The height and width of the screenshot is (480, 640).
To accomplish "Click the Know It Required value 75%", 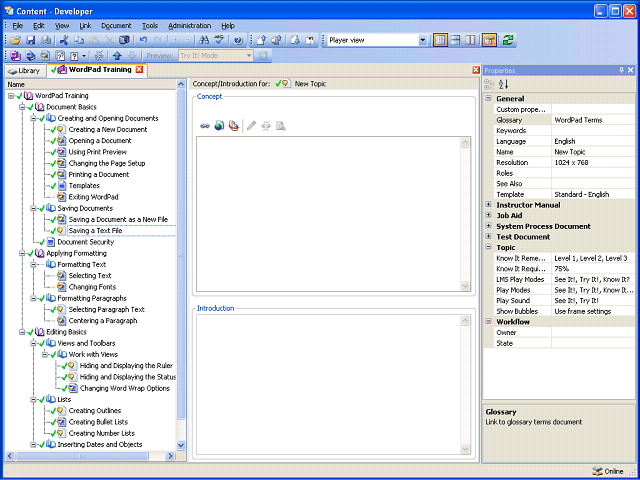I will pos(562,269).
